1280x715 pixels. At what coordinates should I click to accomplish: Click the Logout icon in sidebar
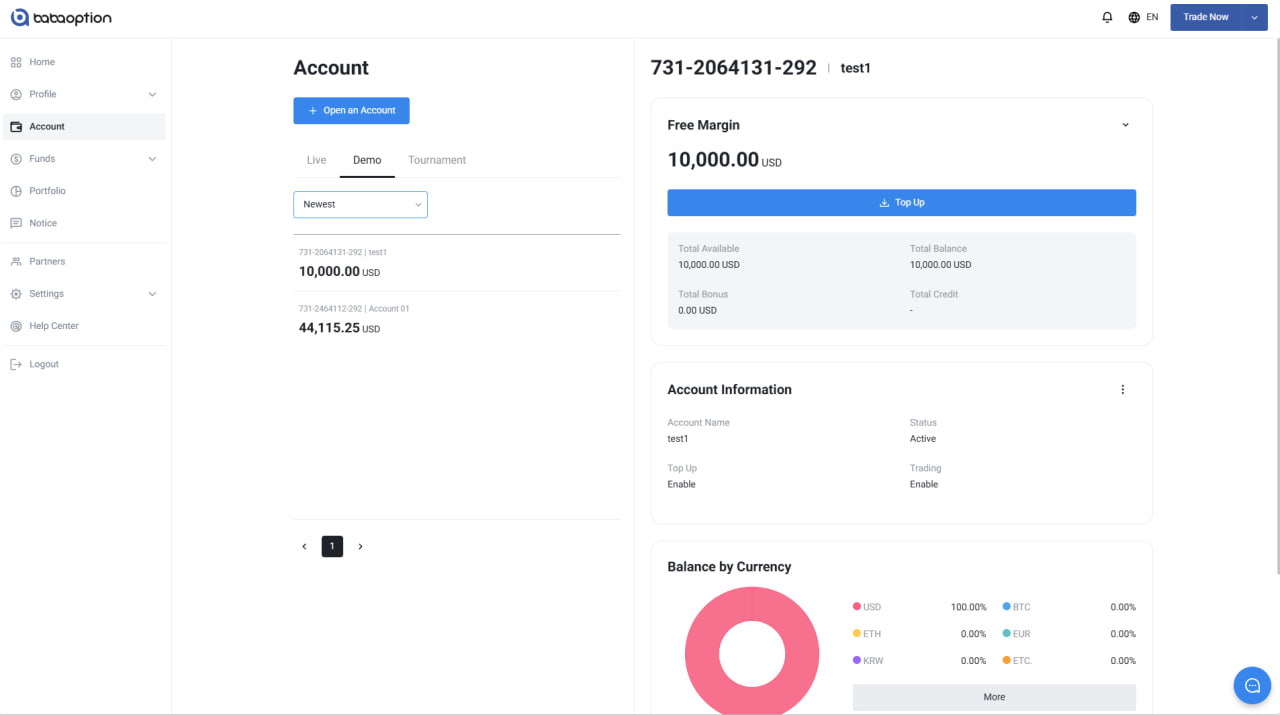click(x=16, y=364)
